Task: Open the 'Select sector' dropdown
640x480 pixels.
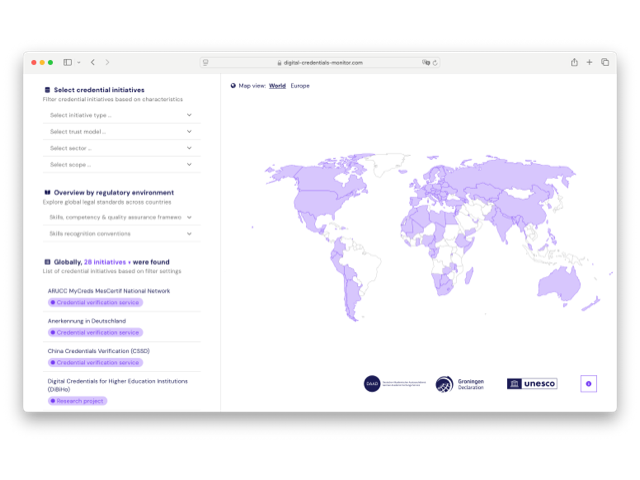Action: pyautogui.click(x=120, y=148)
